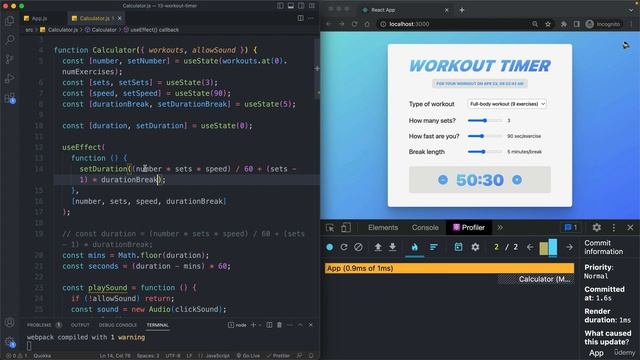Open the Manage gear in VS Code
This screenshot has width=640, height=360.
tap(10, 341)
